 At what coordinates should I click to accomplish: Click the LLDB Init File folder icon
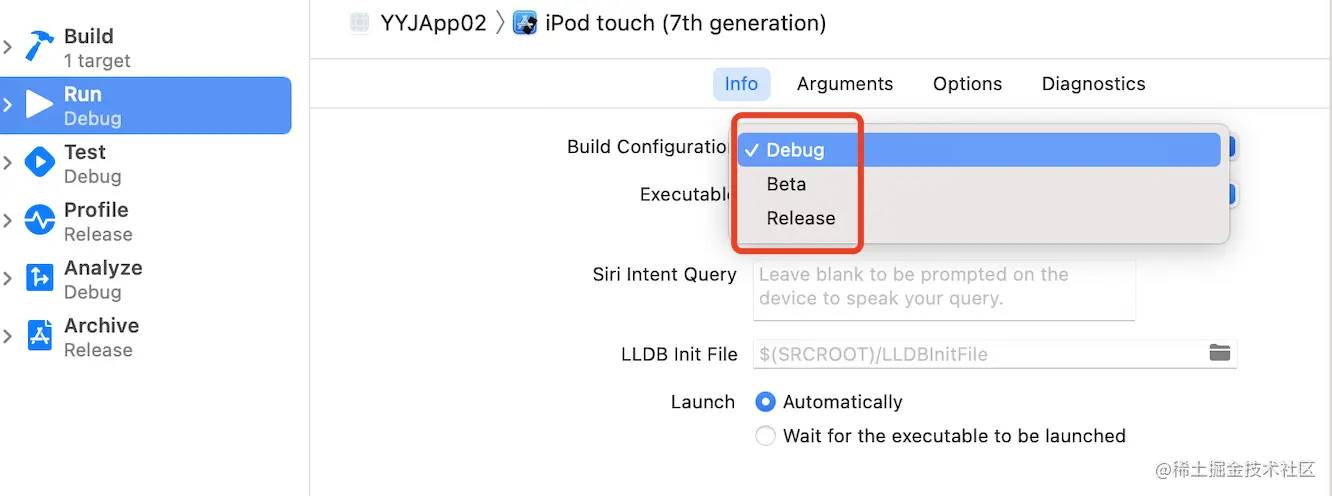point(1219,353)
